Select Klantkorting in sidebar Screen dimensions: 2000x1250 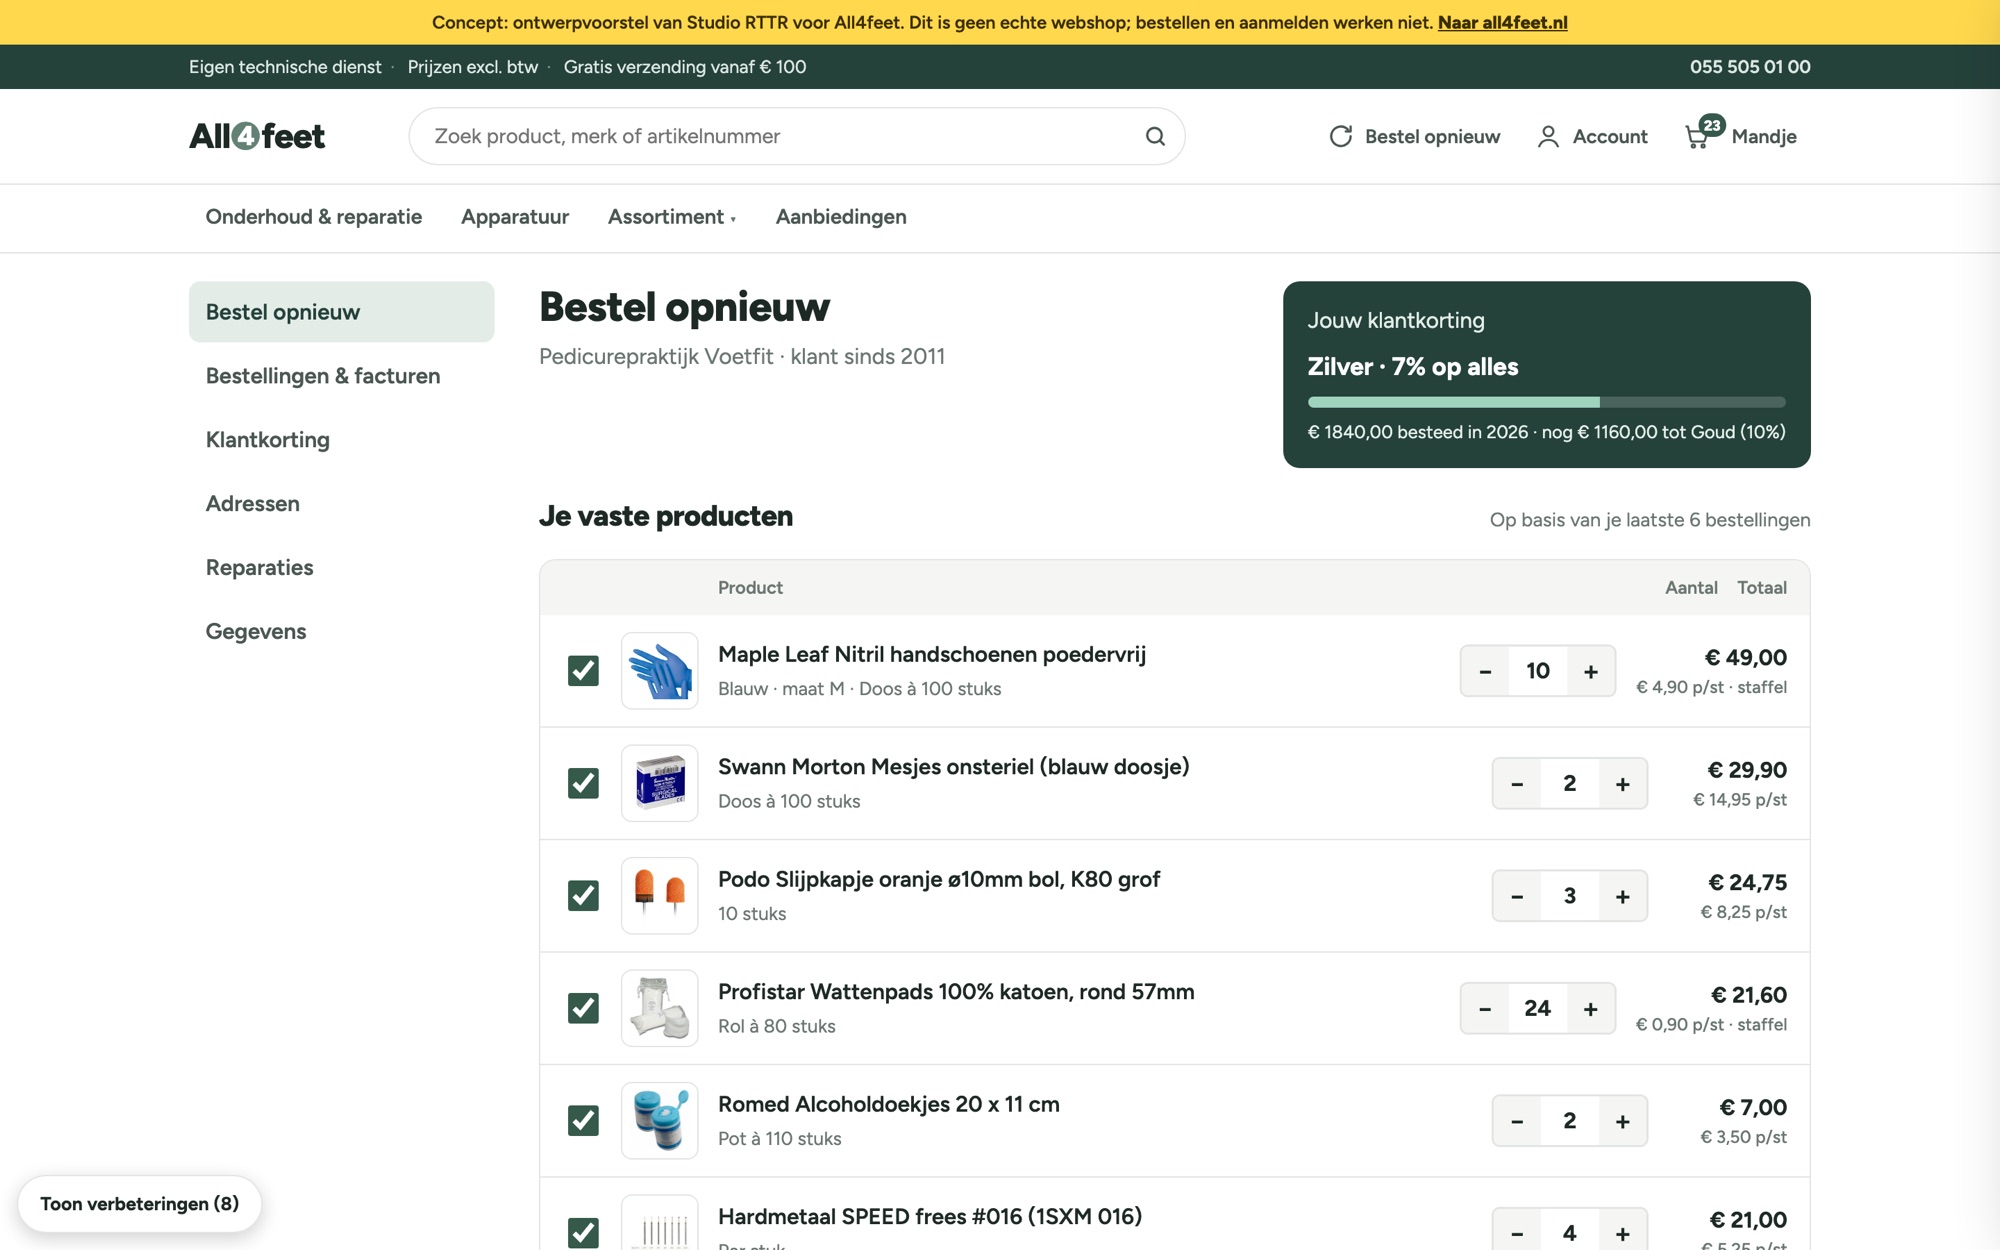341,440
